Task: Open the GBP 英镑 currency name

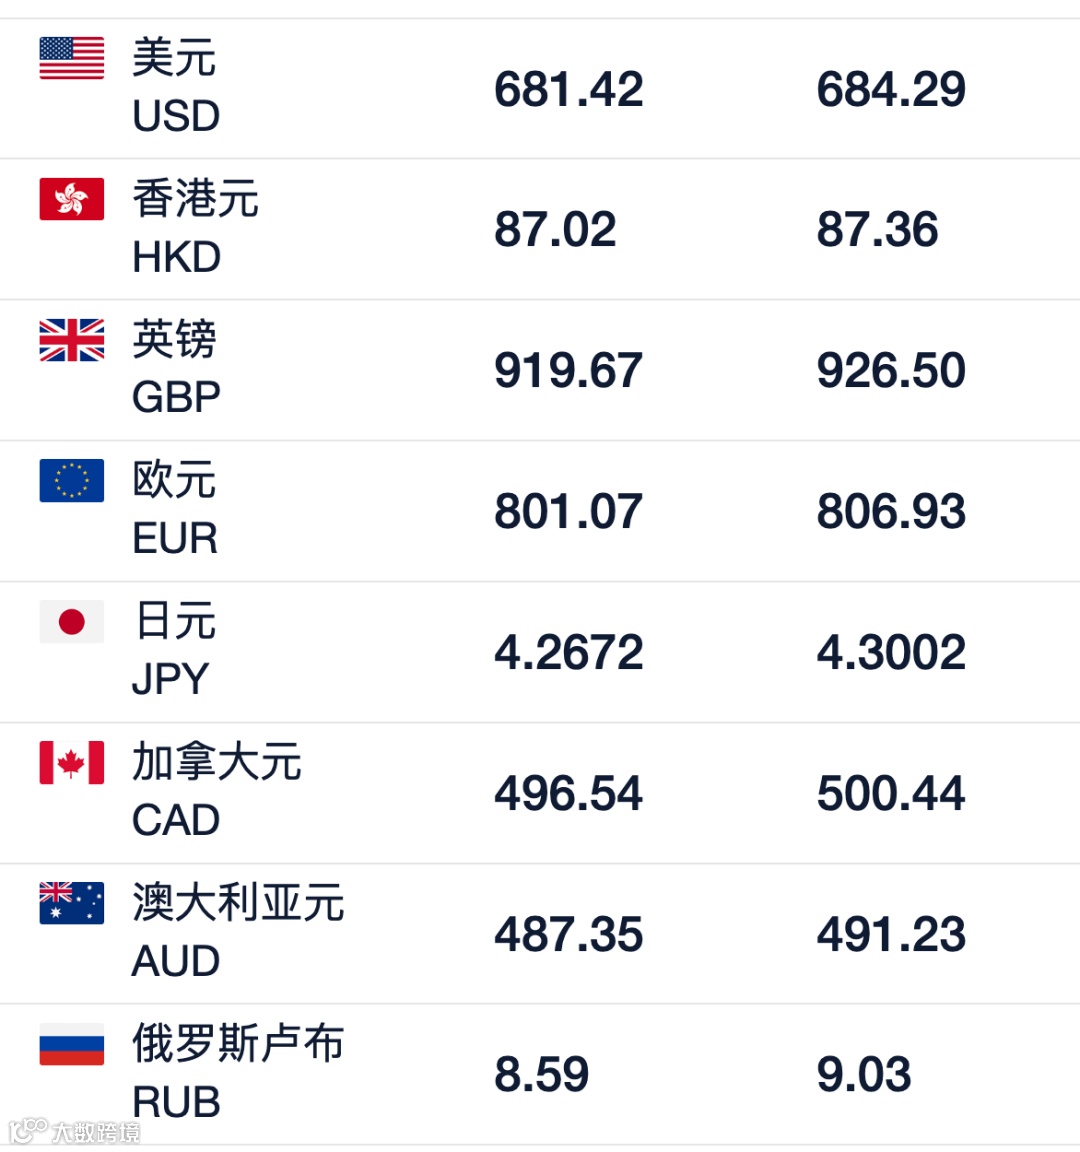Action: pyautogui.click(x=174, y=340)
